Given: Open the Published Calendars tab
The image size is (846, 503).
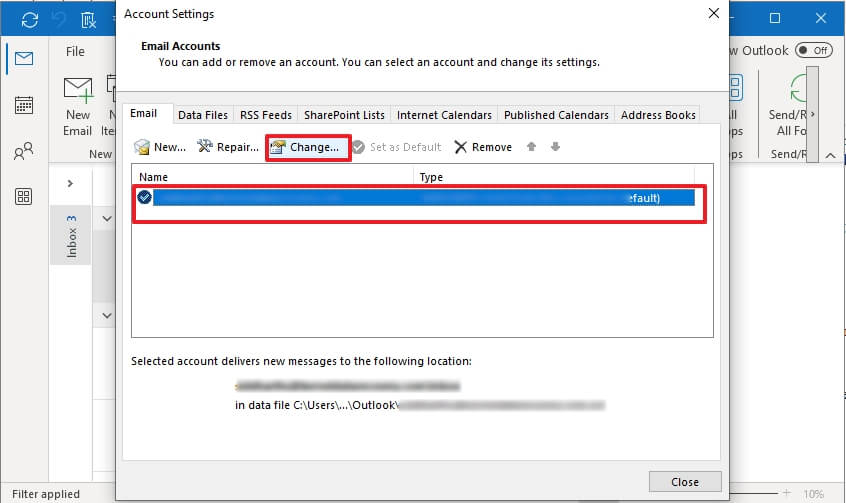Looking at the screenshot, I should click(x=556, y=115).
